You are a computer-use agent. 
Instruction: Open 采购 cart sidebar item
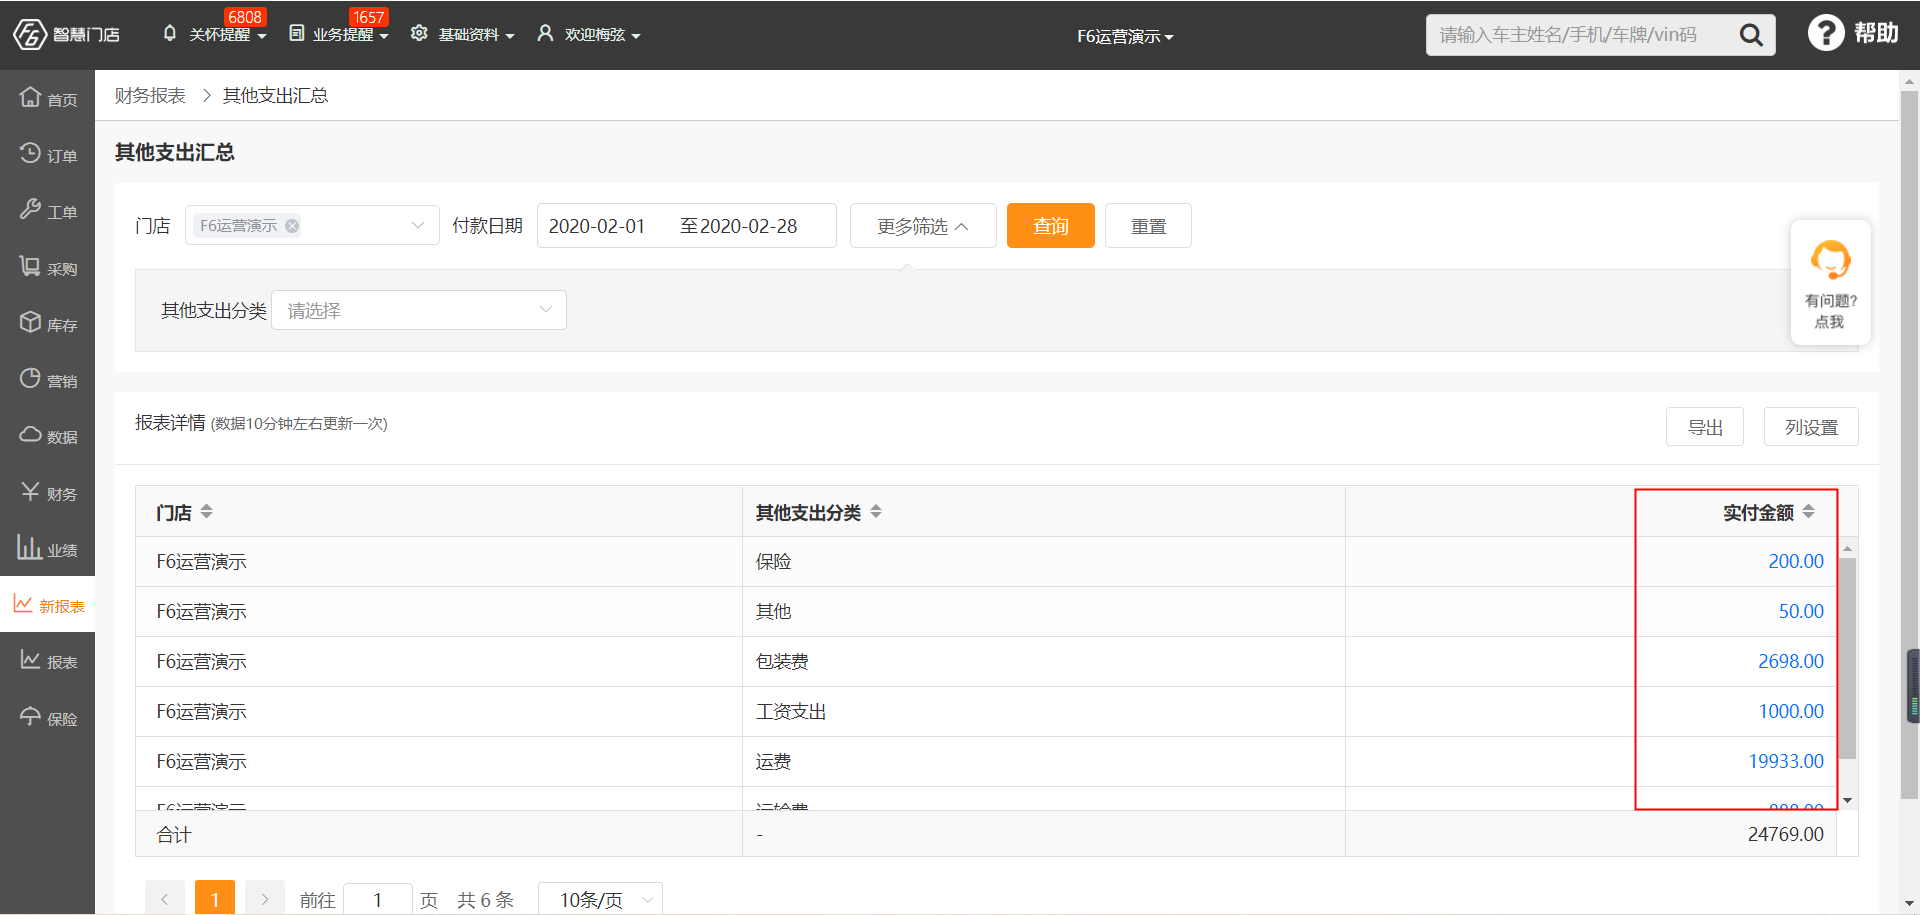tap(48, 267)
